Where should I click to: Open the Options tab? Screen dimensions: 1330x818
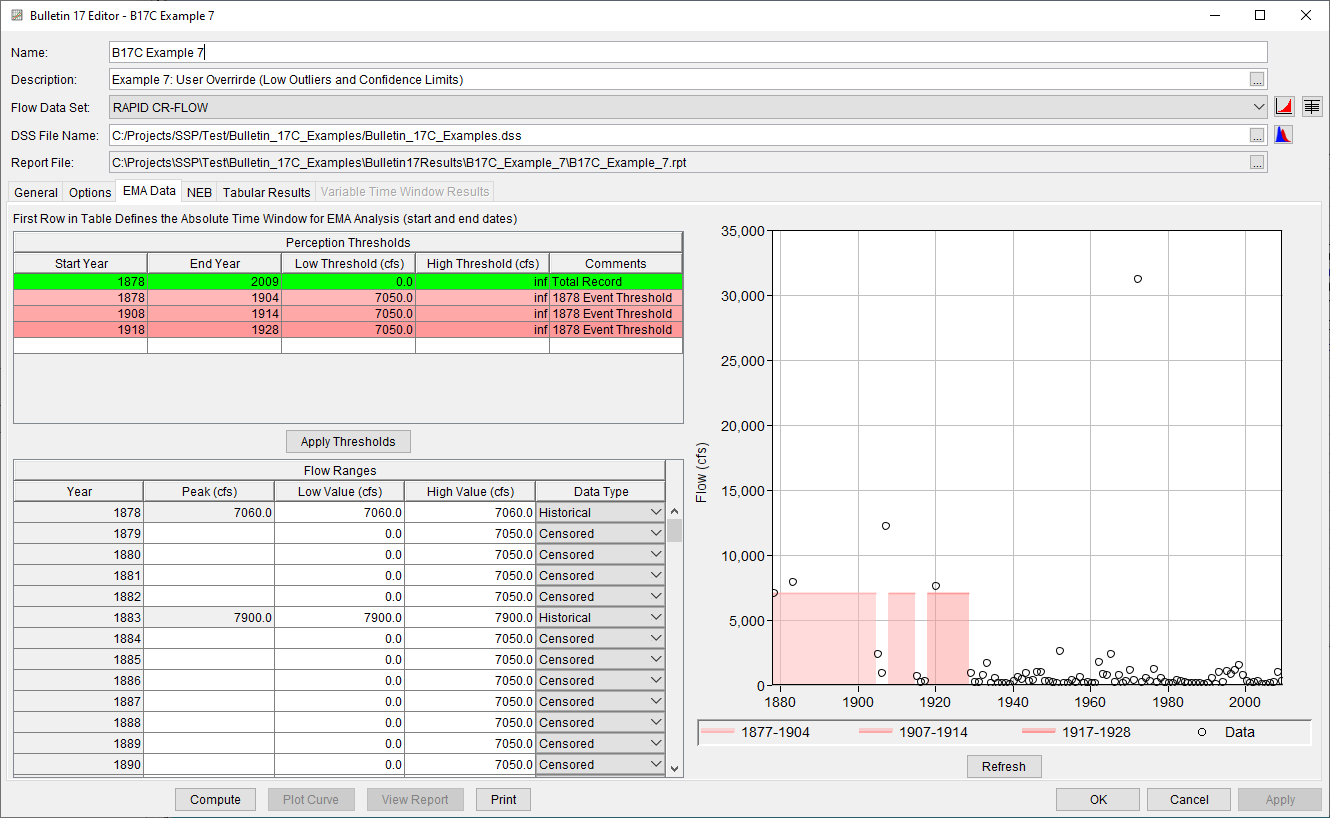[x=89, y=191]
